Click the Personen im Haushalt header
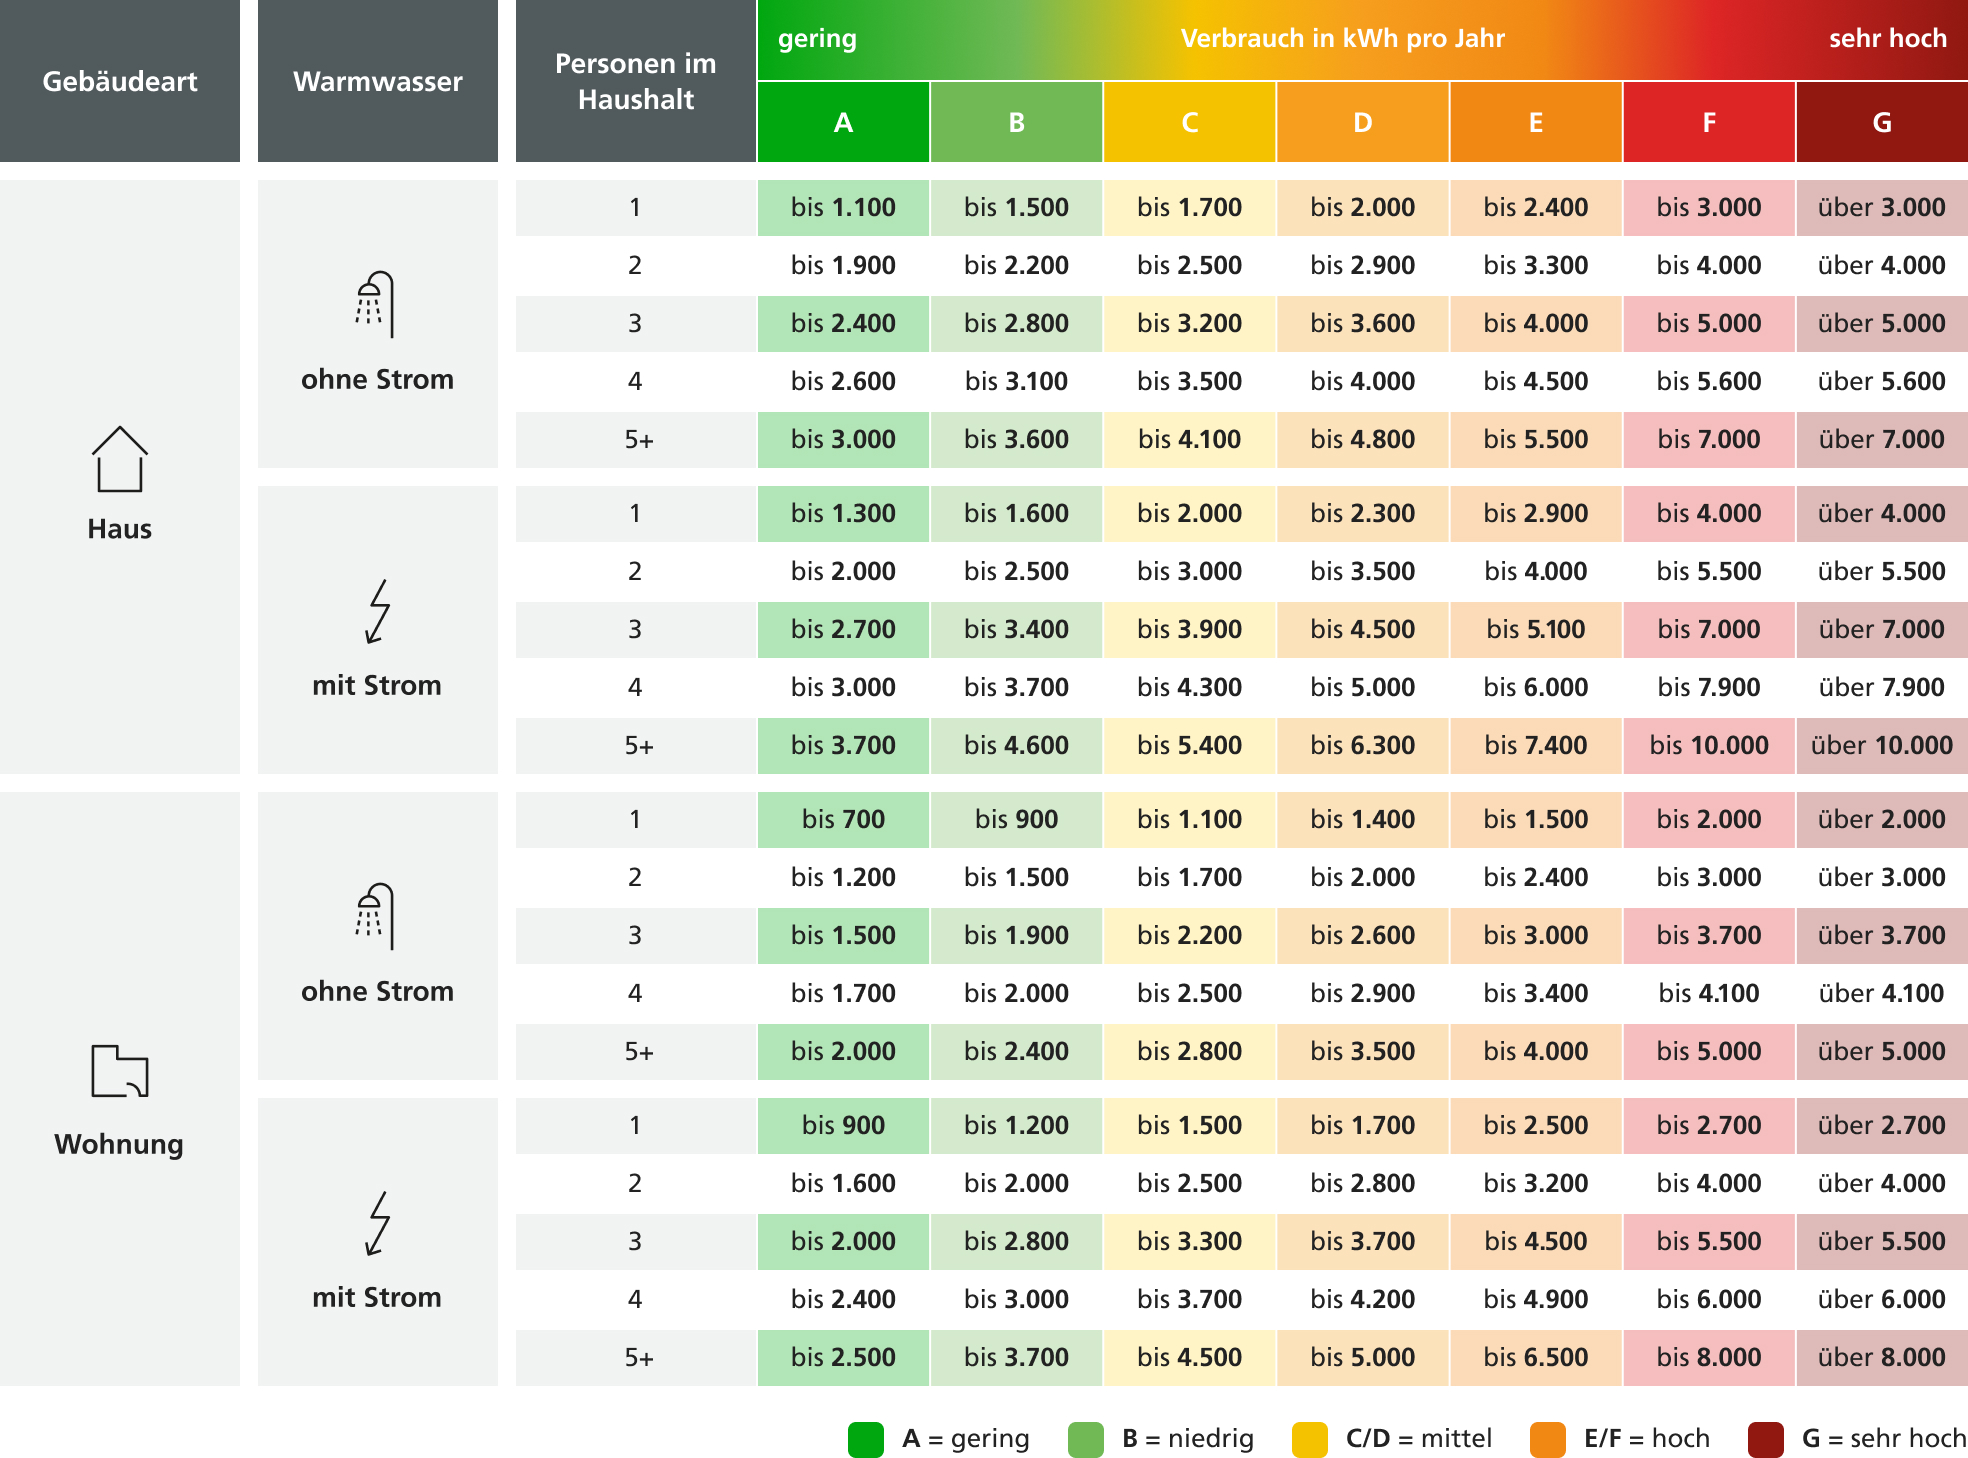The width and height of the screenshot is (1968, 1458). tap(636, 81)
